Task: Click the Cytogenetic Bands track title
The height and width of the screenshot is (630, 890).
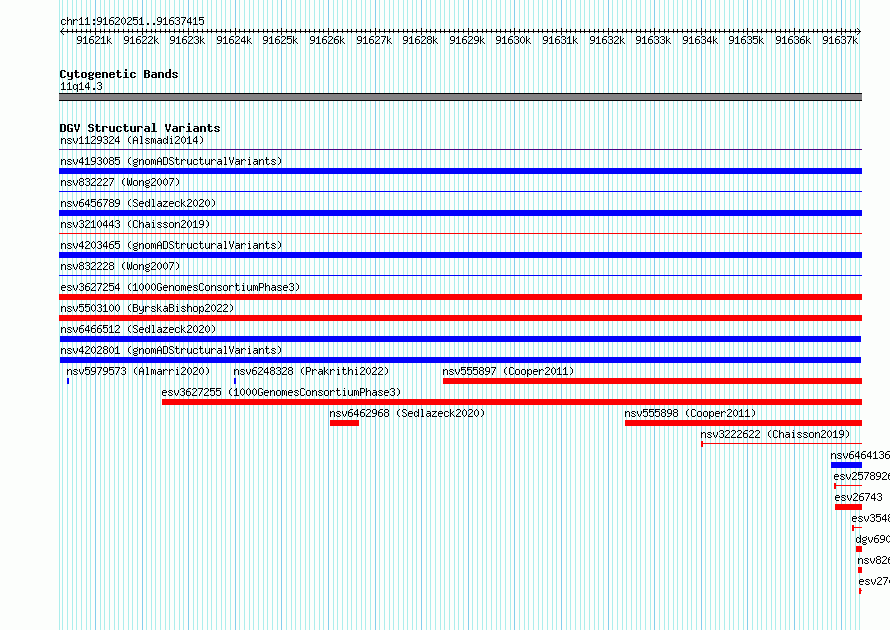Action: pyautogui.click(x=119, y=74)
